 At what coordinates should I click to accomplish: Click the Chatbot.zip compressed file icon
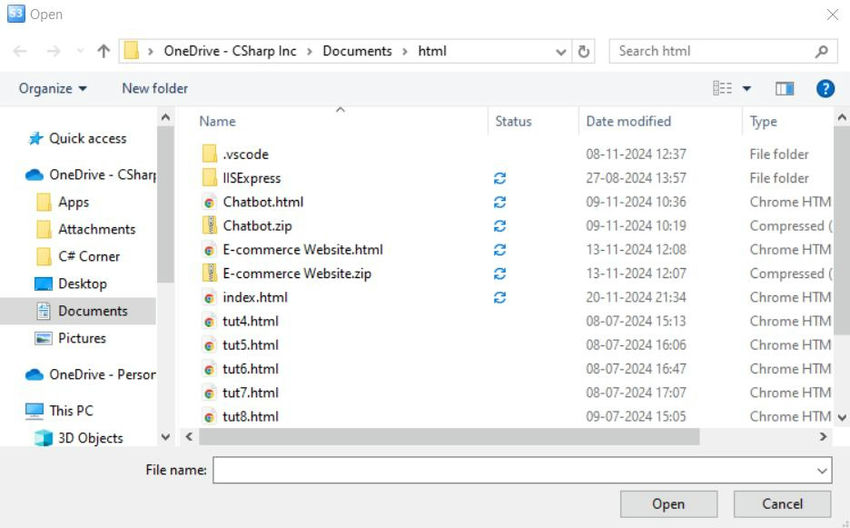click(209, 226)
